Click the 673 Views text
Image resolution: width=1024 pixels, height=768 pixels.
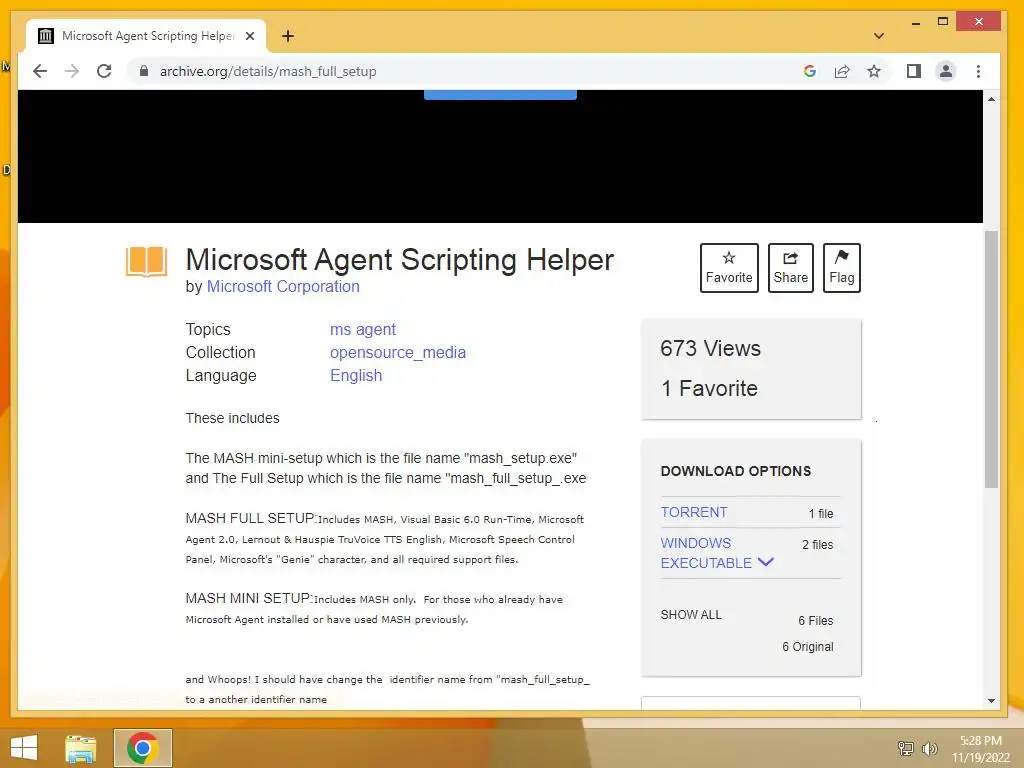(711, 348)
